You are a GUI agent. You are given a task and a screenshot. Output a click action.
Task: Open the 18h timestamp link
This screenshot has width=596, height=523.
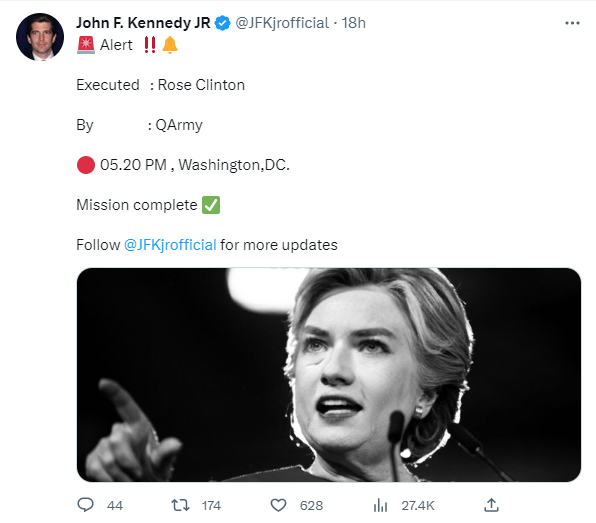pyautogui.click(x=353, y=23)
